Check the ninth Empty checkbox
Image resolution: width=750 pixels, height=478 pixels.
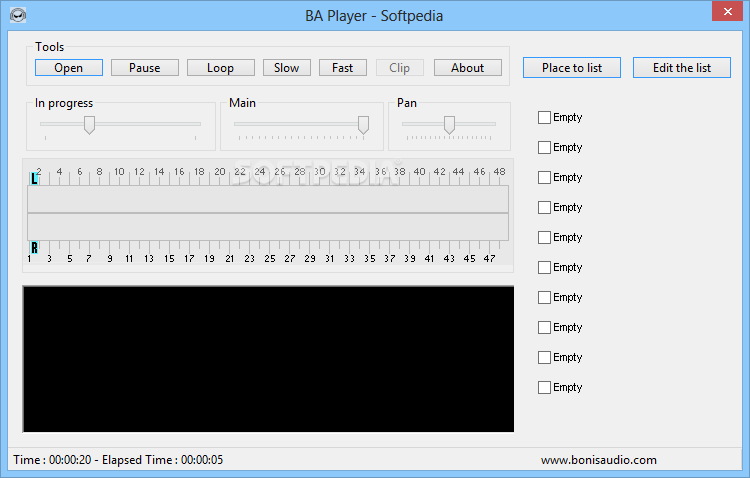(x=544, y=357)
